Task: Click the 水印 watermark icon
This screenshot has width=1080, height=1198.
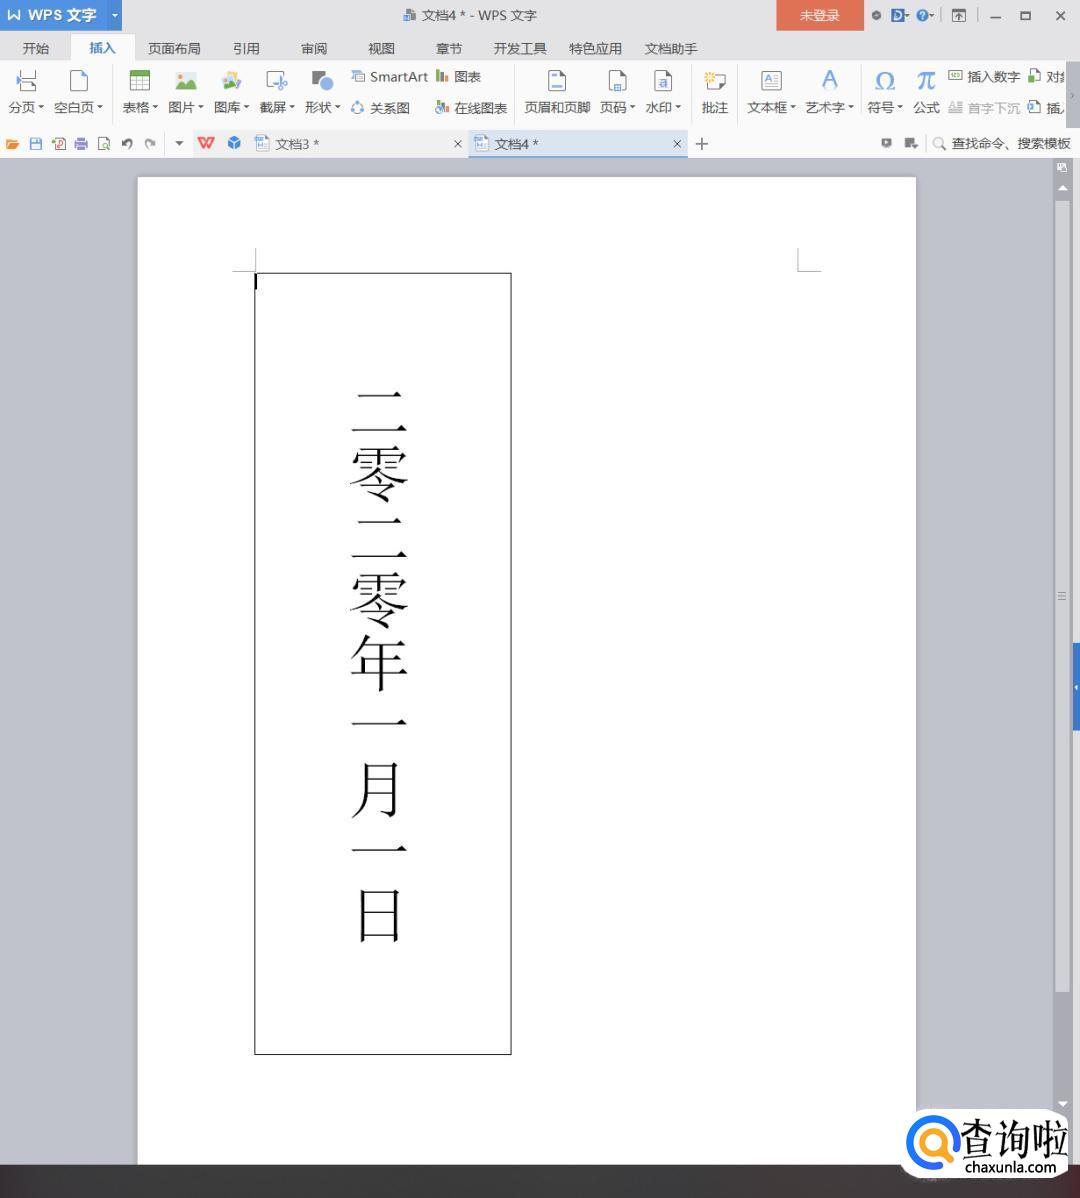Action: pyautogui.click(x=662, y=81)
